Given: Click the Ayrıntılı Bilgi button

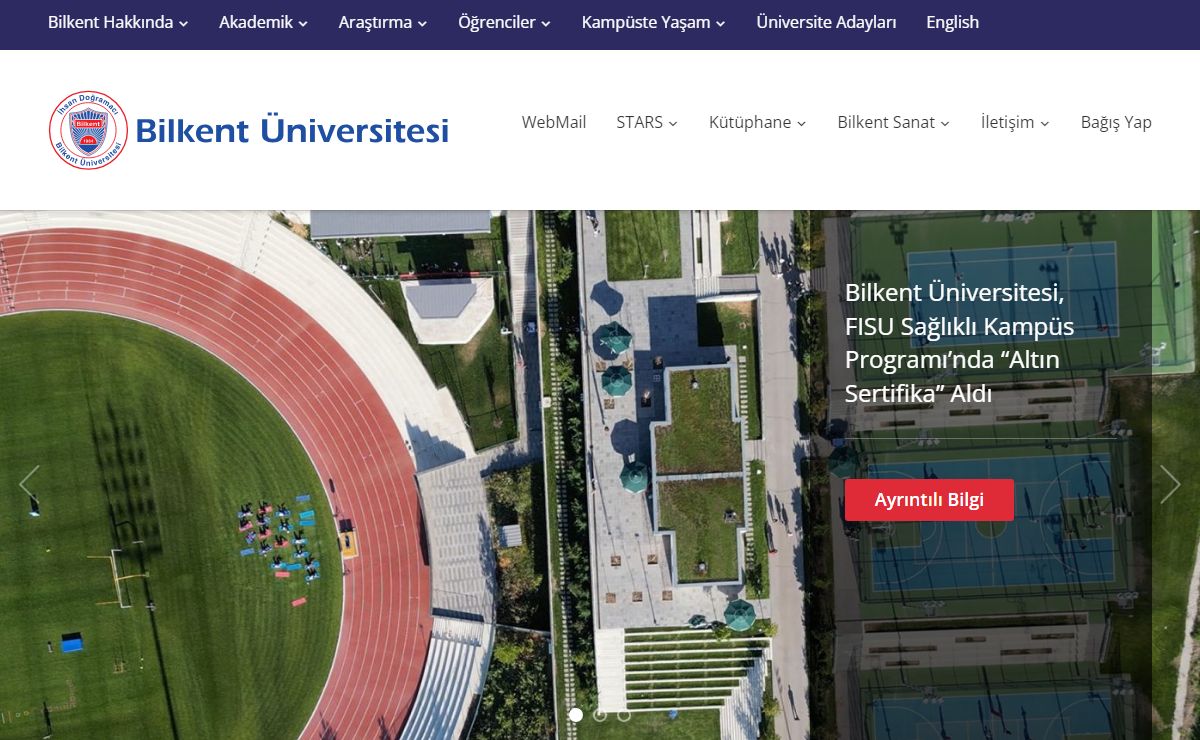Looking at the screenshot, I should 929,500.
